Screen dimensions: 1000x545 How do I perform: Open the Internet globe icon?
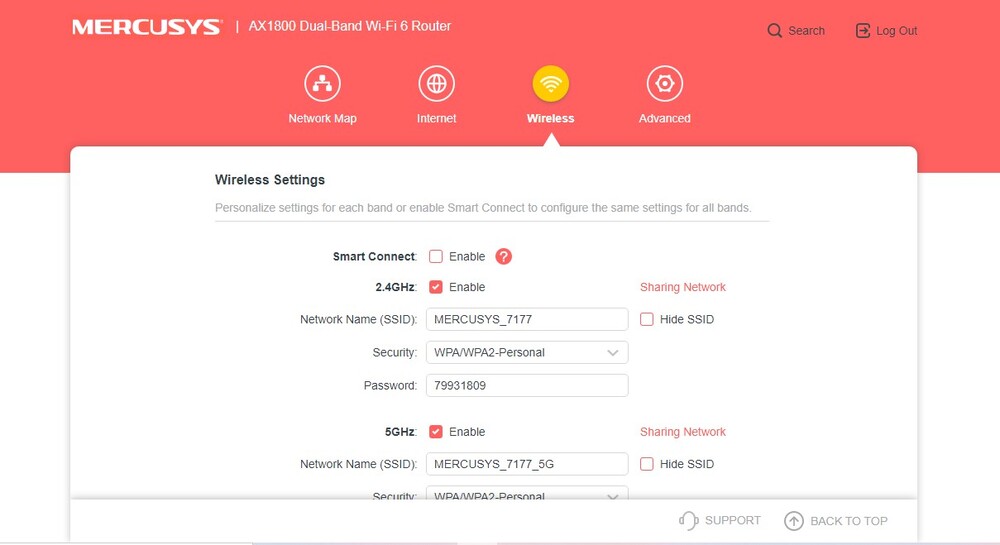(x=436, y=84)
